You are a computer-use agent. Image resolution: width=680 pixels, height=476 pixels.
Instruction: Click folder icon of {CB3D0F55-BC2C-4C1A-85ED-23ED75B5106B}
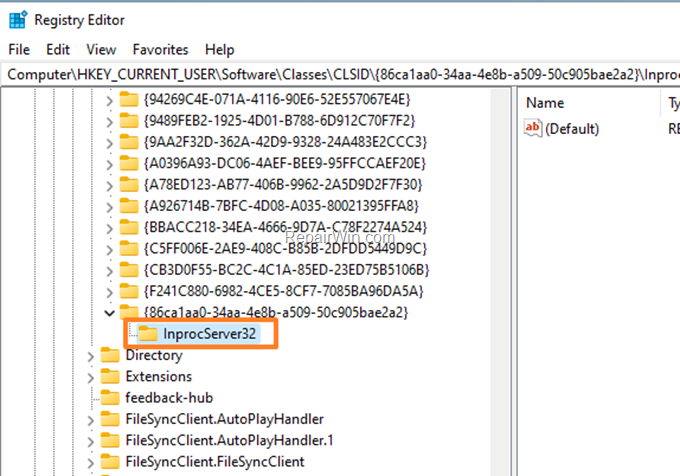129,270
